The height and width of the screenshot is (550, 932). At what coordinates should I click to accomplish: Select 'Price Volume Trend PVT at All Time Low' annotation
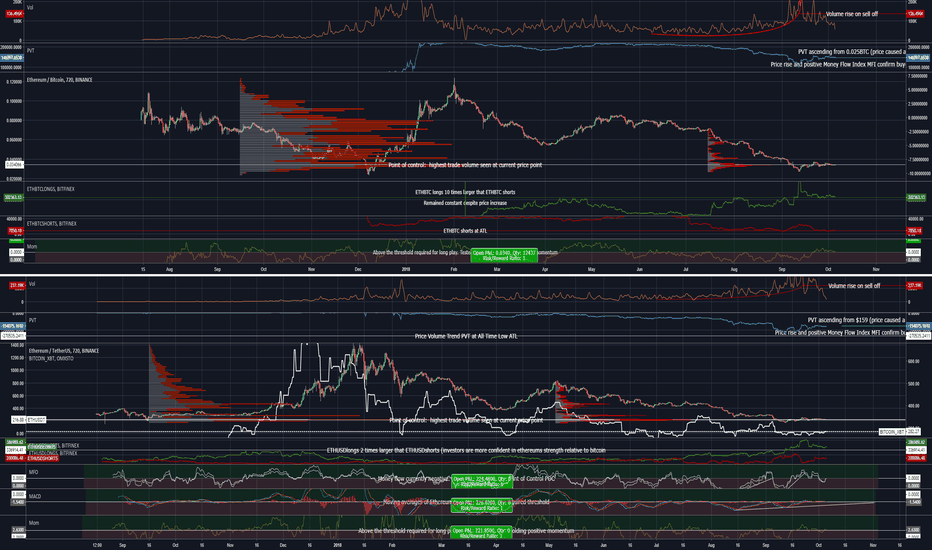click(465, 337)
